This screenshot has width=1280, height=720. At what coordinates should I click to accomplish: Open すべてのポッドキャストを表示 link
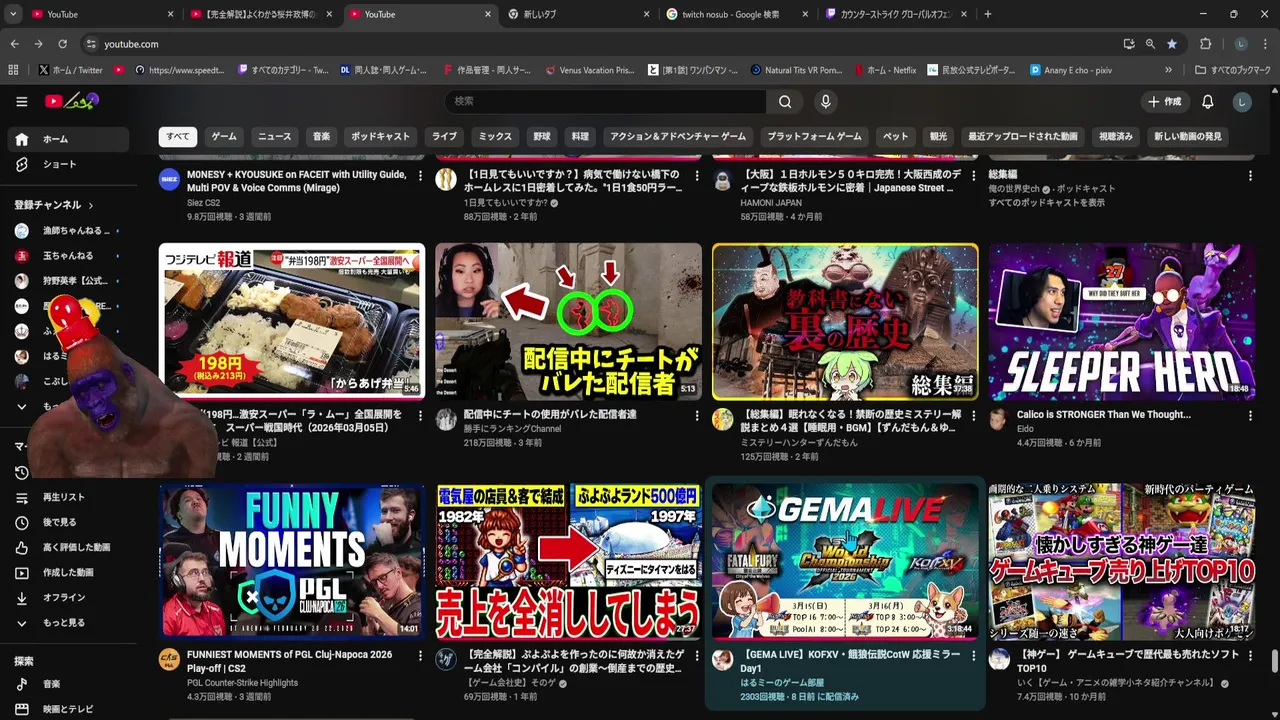coord(1047,203)
